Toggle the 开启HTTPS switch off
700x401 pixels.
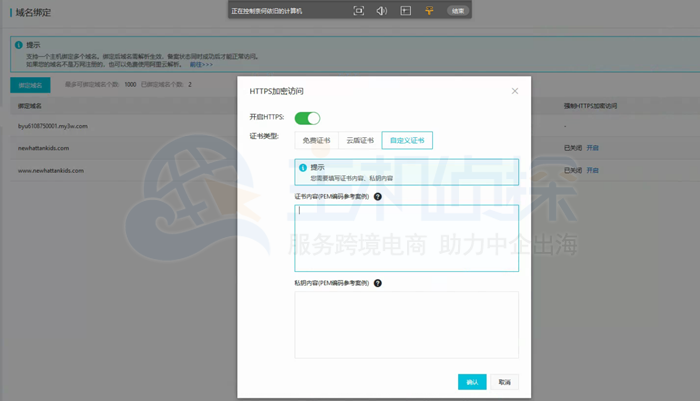pos(307,118)
